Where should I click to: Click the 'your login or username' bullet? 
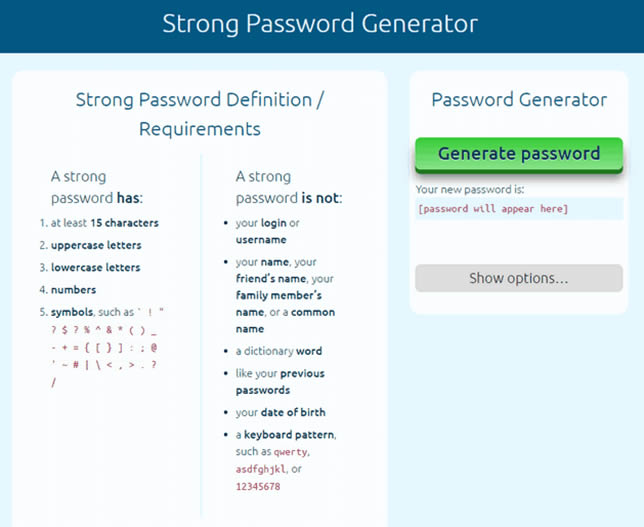tap(267, 231)
